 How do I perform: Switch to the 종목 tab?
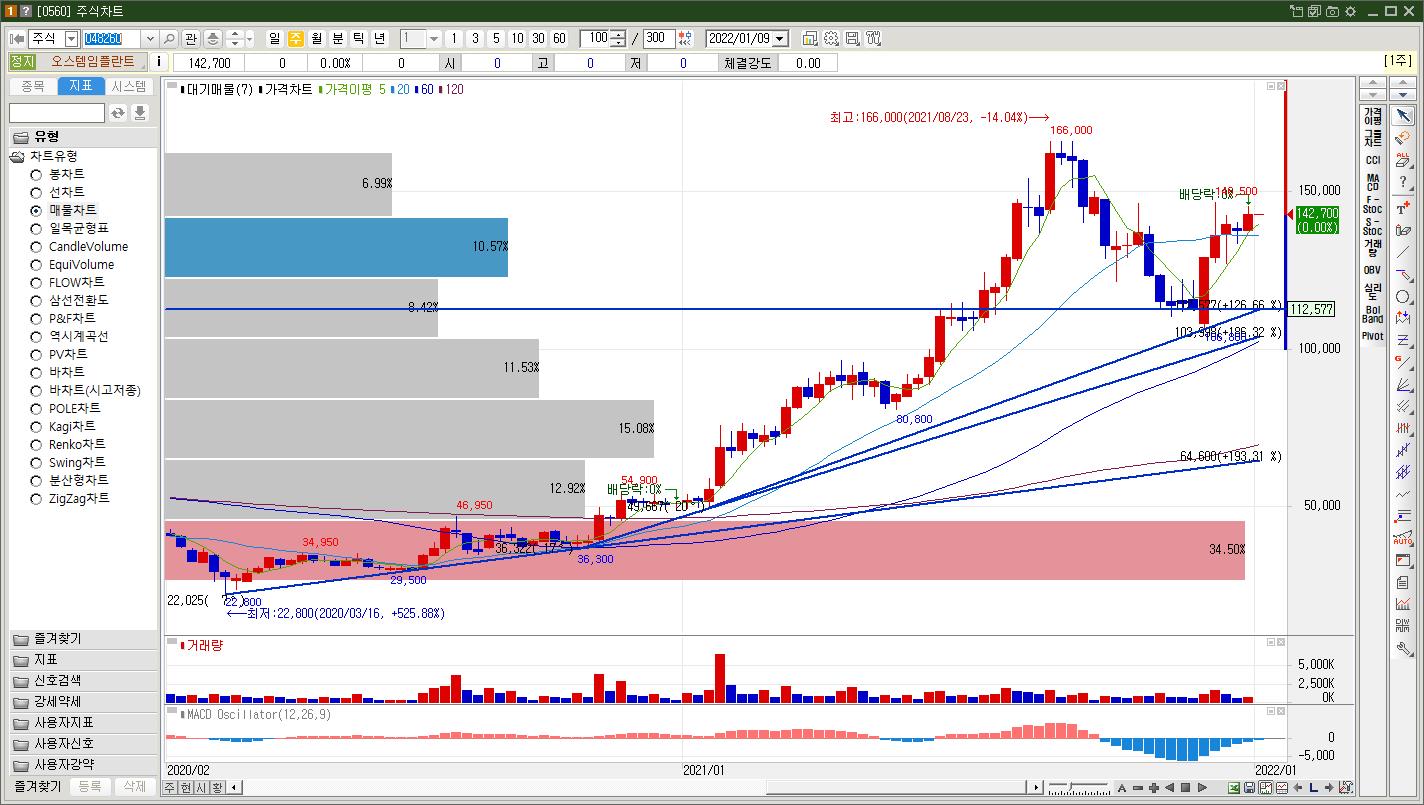[33, 86]
